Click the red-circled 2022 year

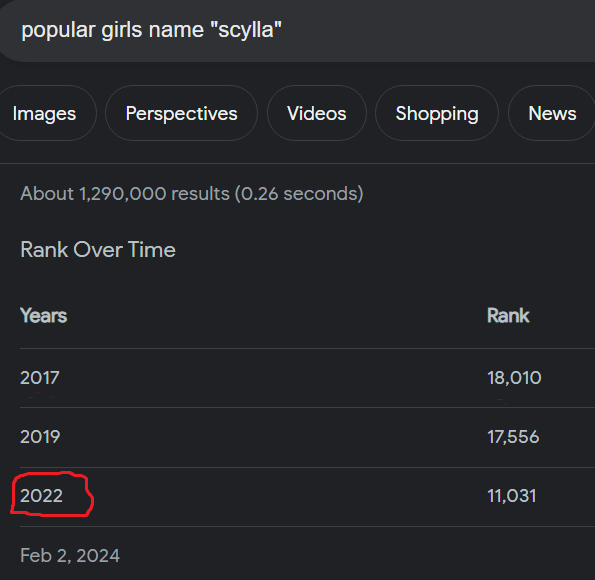click(41, 496)
